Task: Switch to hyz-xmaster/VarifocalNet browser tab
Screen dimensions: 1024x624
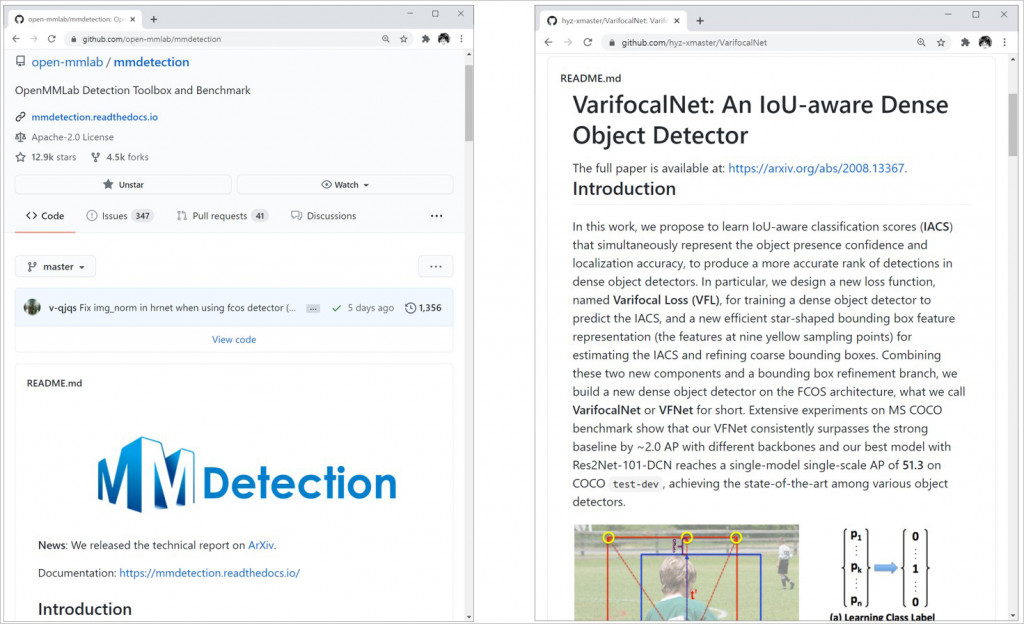Action: pyautogui.click(x=611, y=21)
